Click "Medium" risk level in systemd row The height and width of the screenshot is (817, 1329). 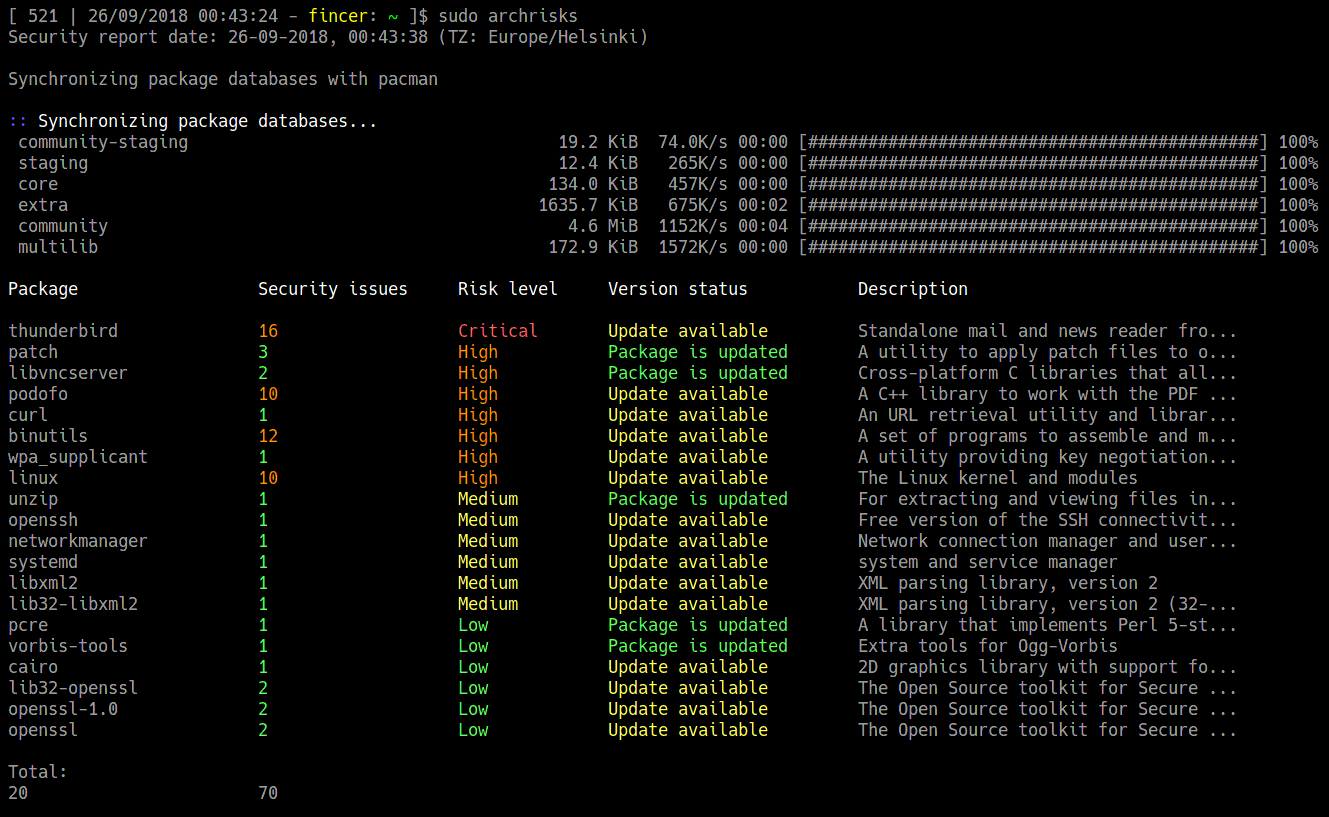click(488, 562)
